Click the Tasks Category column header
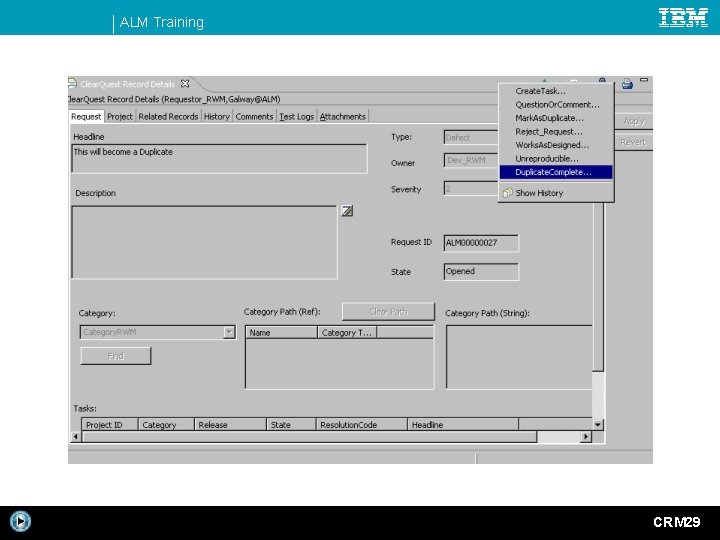The image size is (720, 540). 166,425
